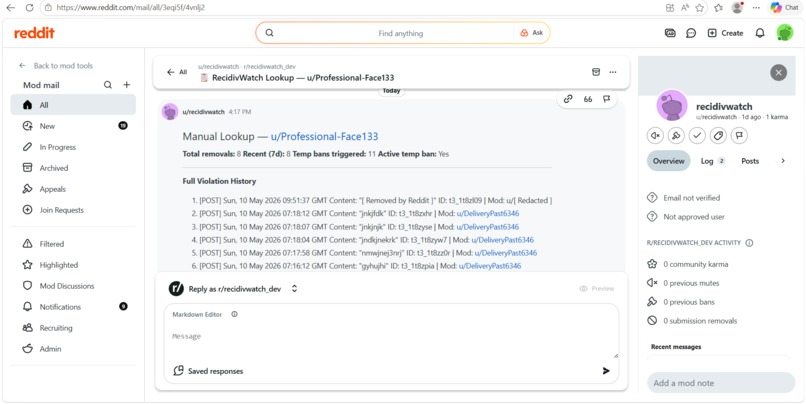Toggle the message Preview
Image resolution: width=806 pixels, height=404 pixels.
(597, 289)
